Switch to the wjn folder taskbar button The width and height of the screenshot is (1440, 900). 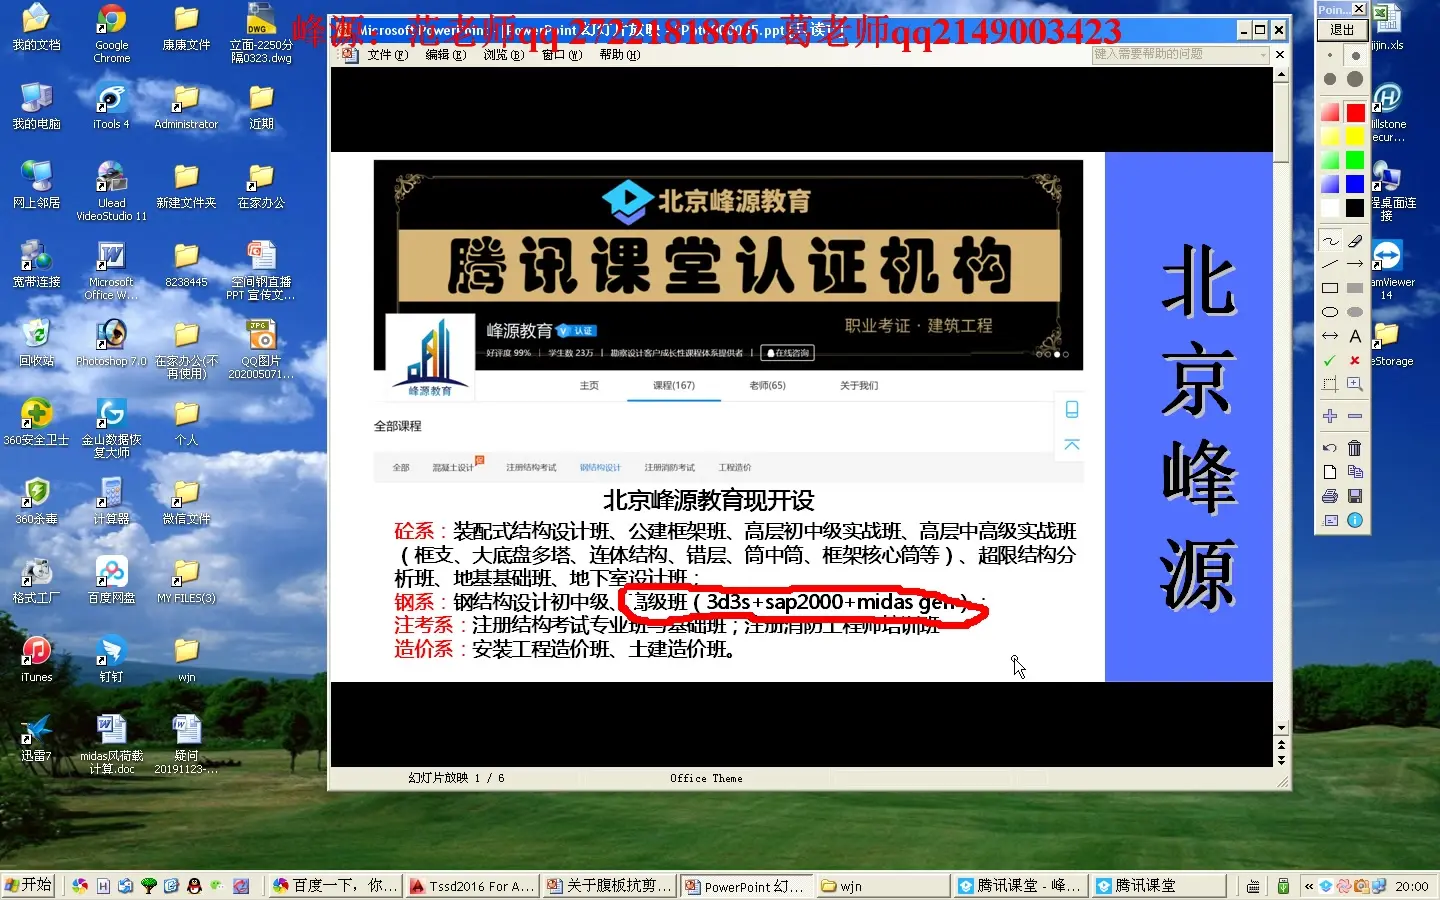point(882,886)
